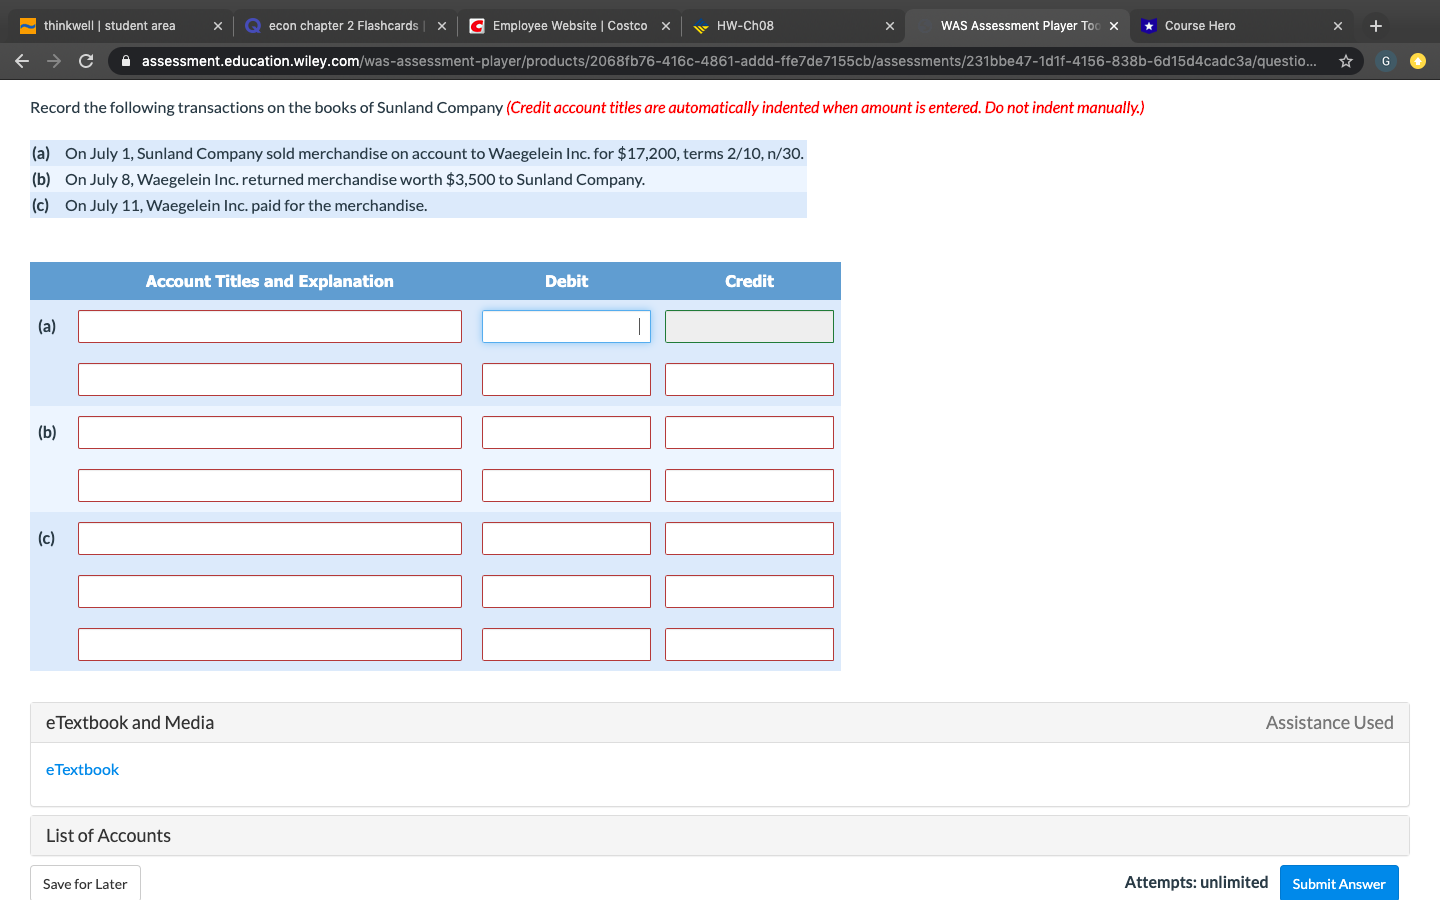The image size is (1440, 900).
Task: Switch to the thinkwell student area tab
Action: click(110, 25)
